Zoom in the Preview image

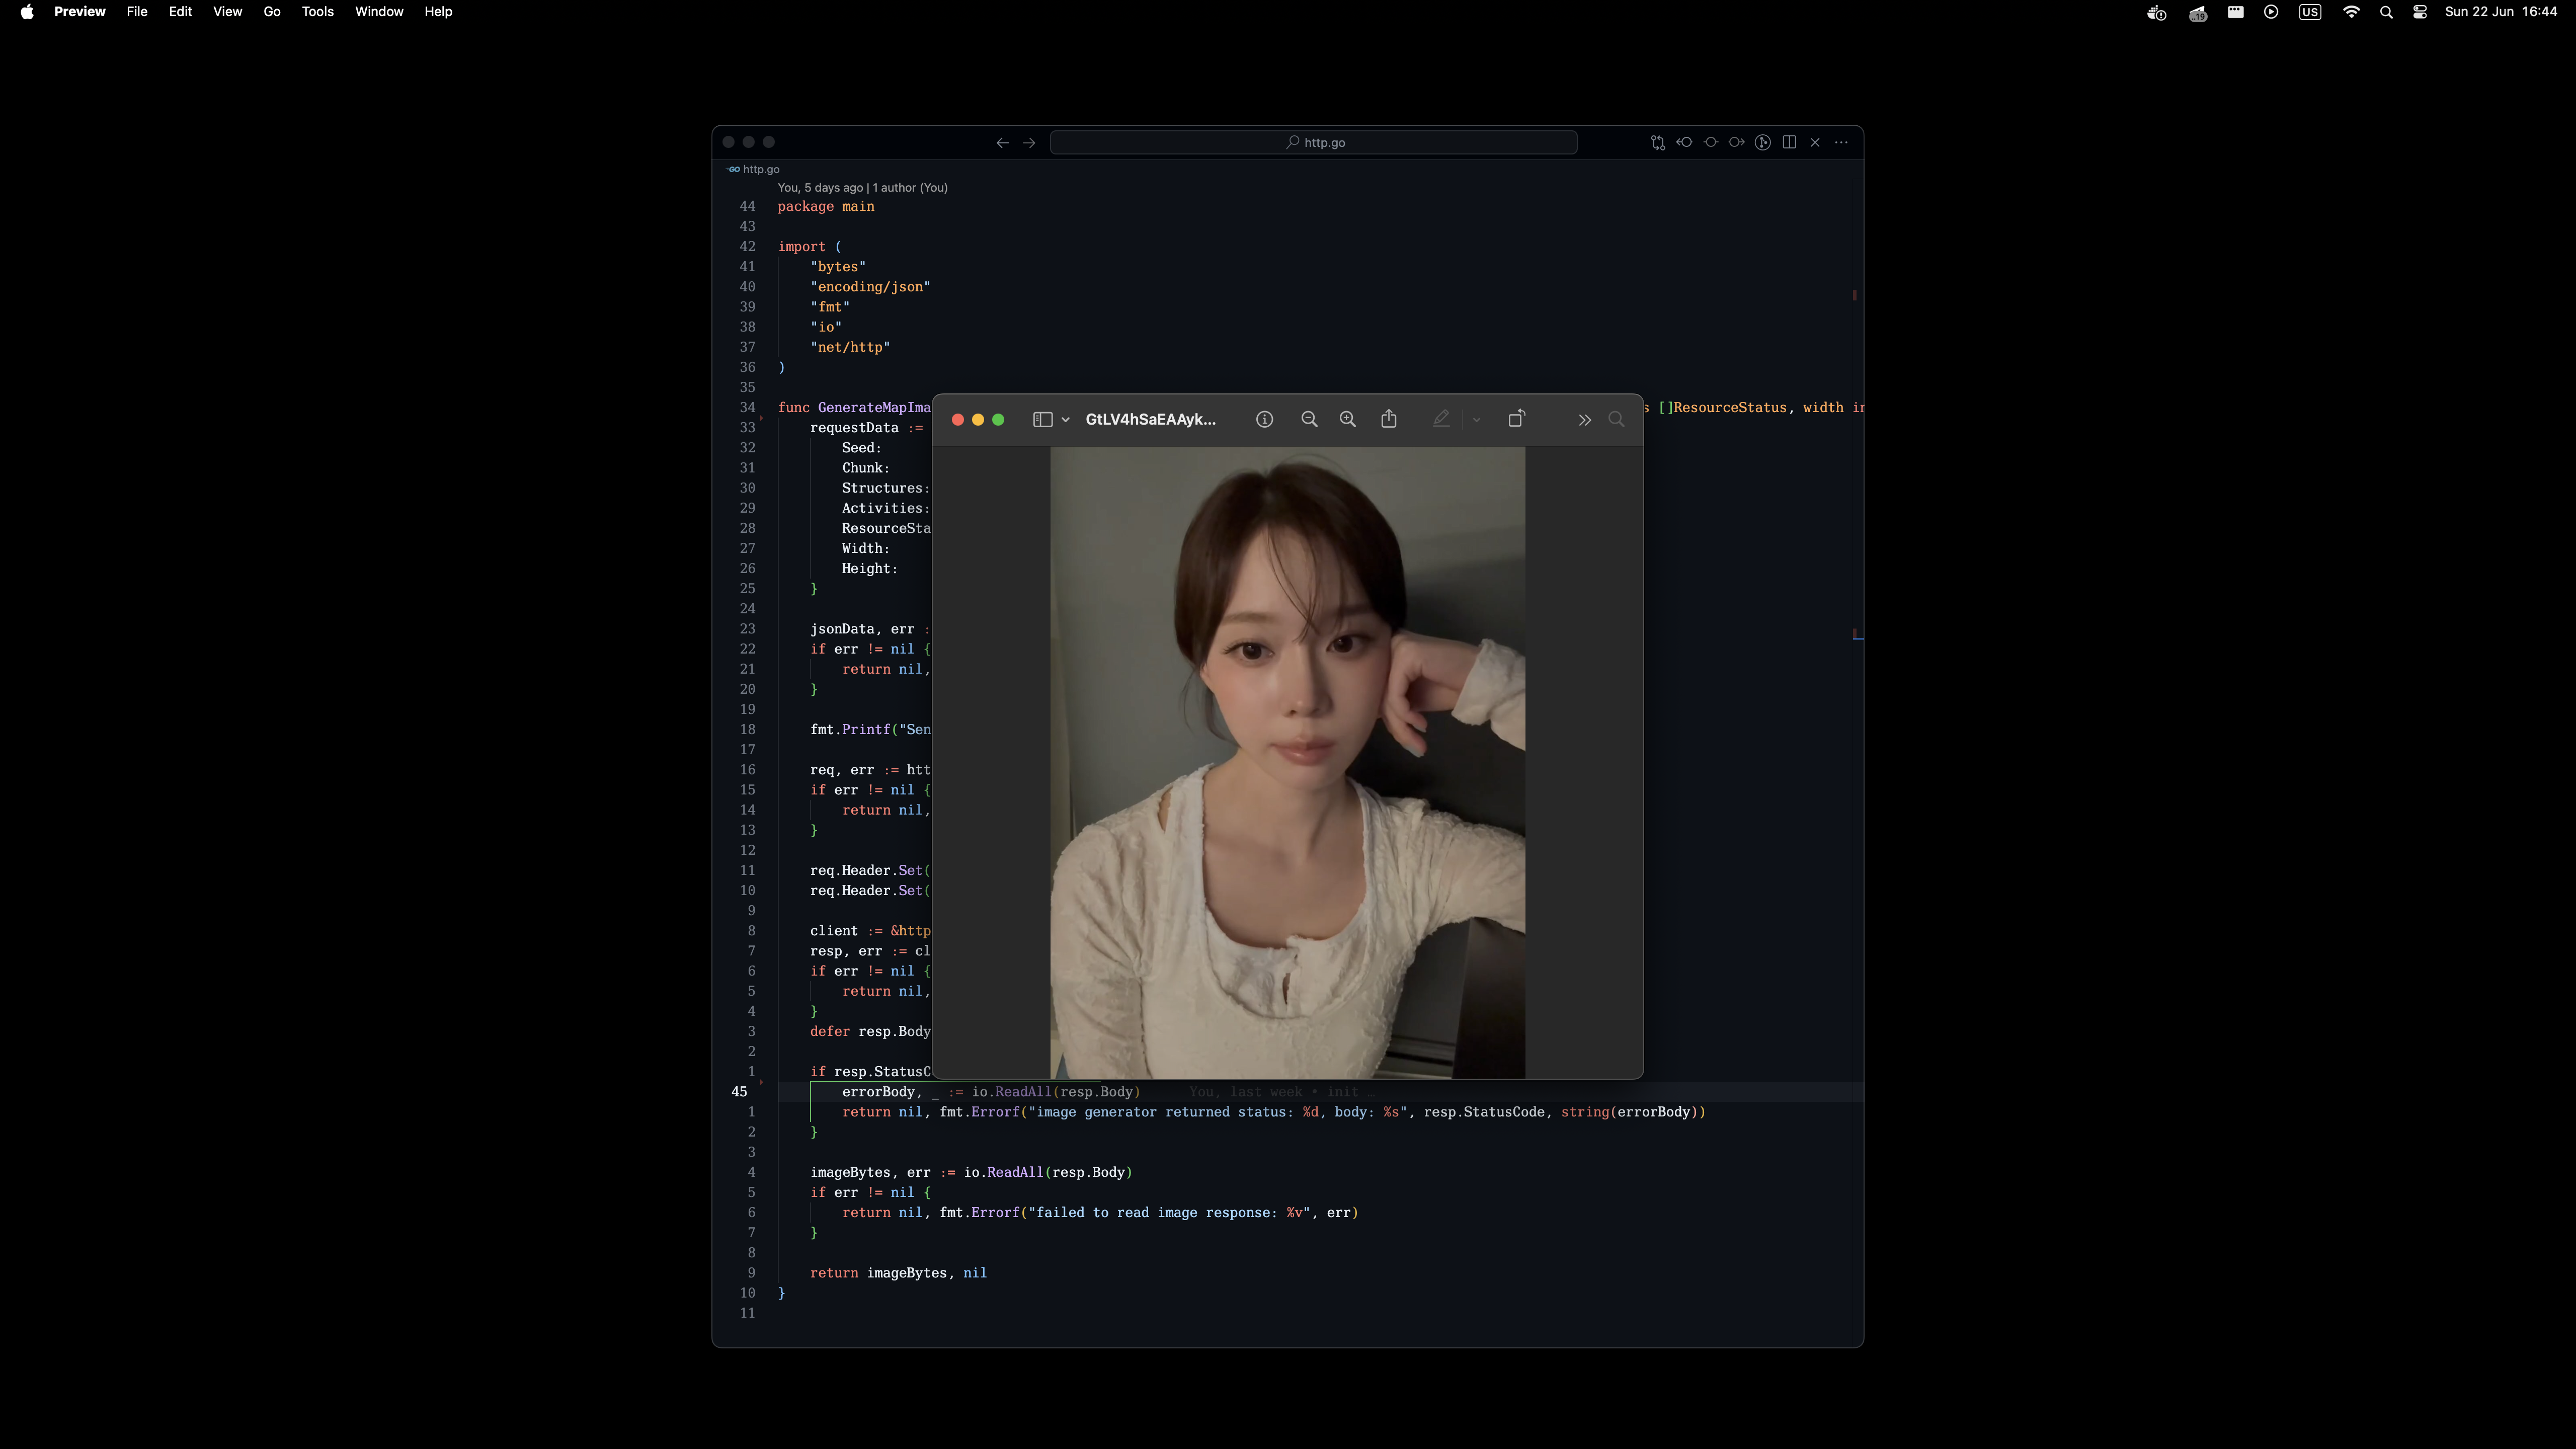tap(1348, 420)
